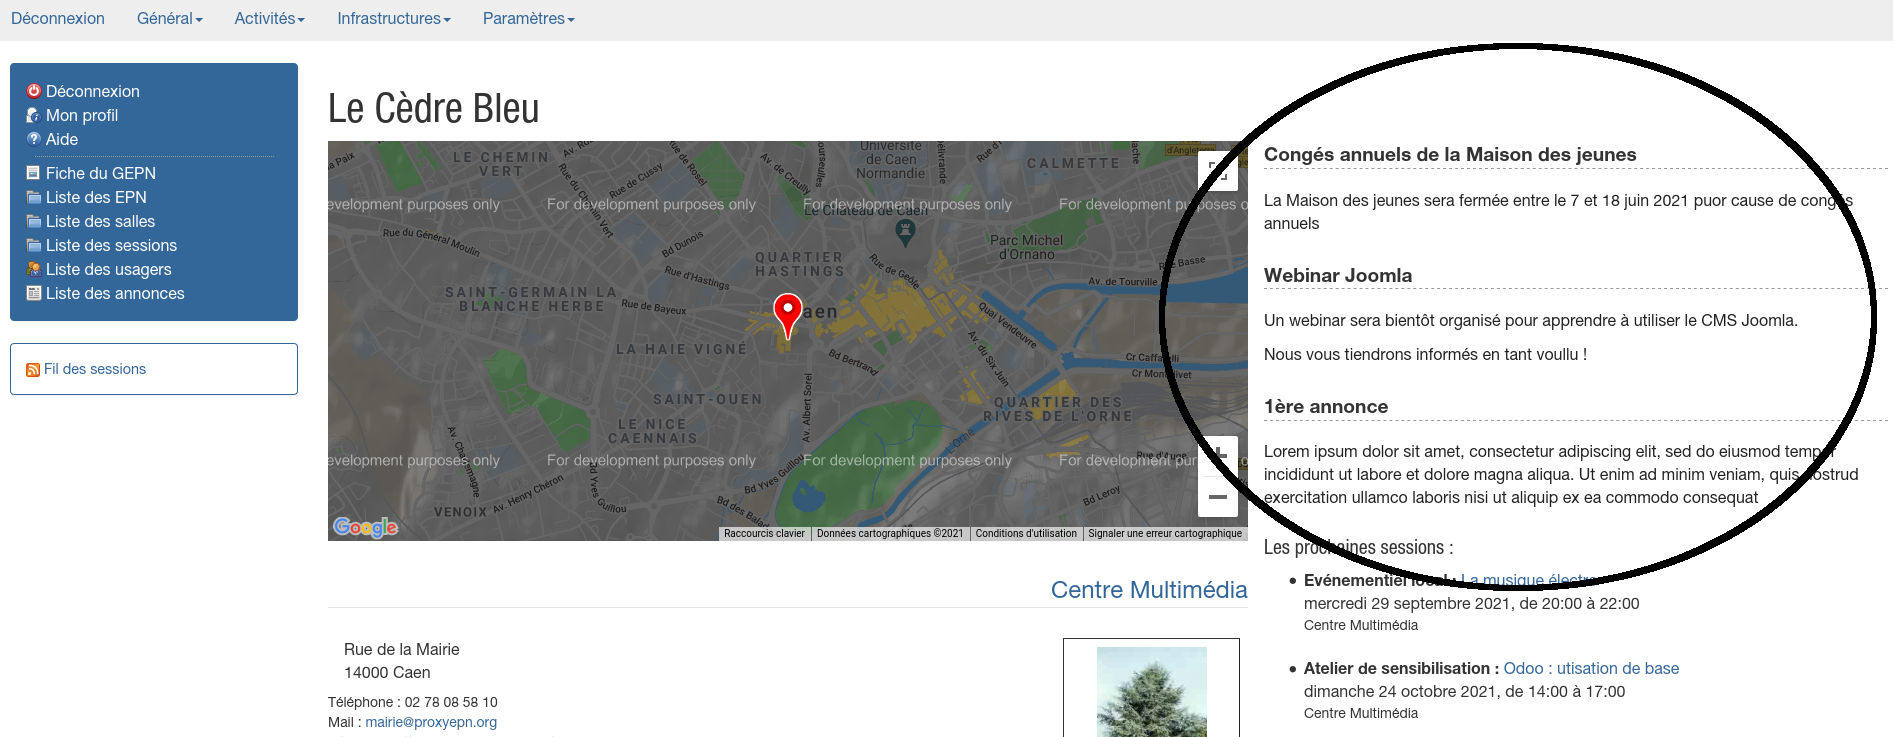Click the Aide question mark icon

pyautogui.click(x=33, y=139)
